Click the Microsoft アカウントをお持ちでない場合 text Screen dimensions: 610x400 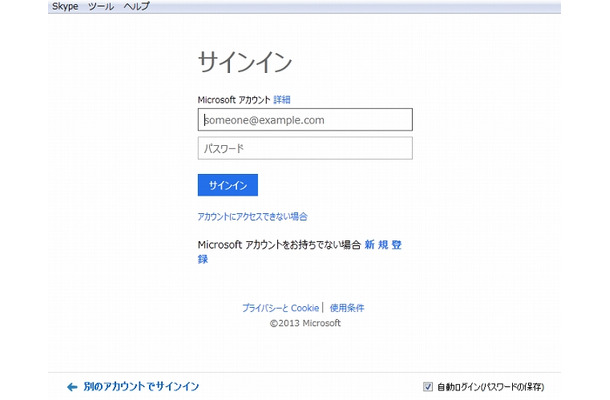coord(279,245)
